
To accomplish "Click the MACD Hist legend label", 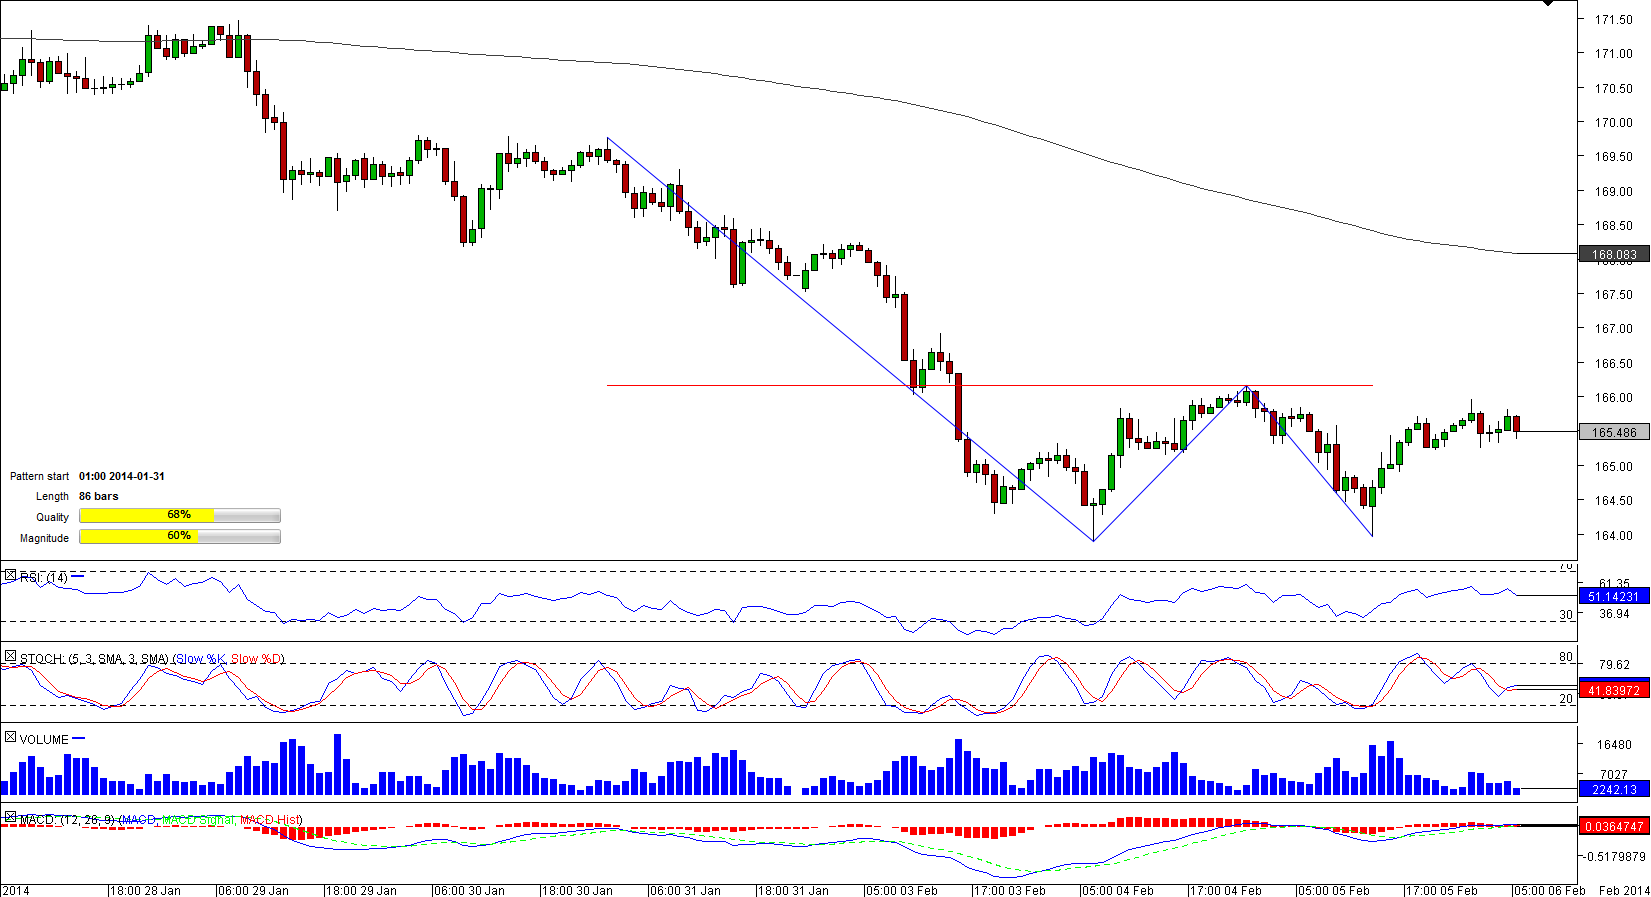I will (x=270, y=820).
